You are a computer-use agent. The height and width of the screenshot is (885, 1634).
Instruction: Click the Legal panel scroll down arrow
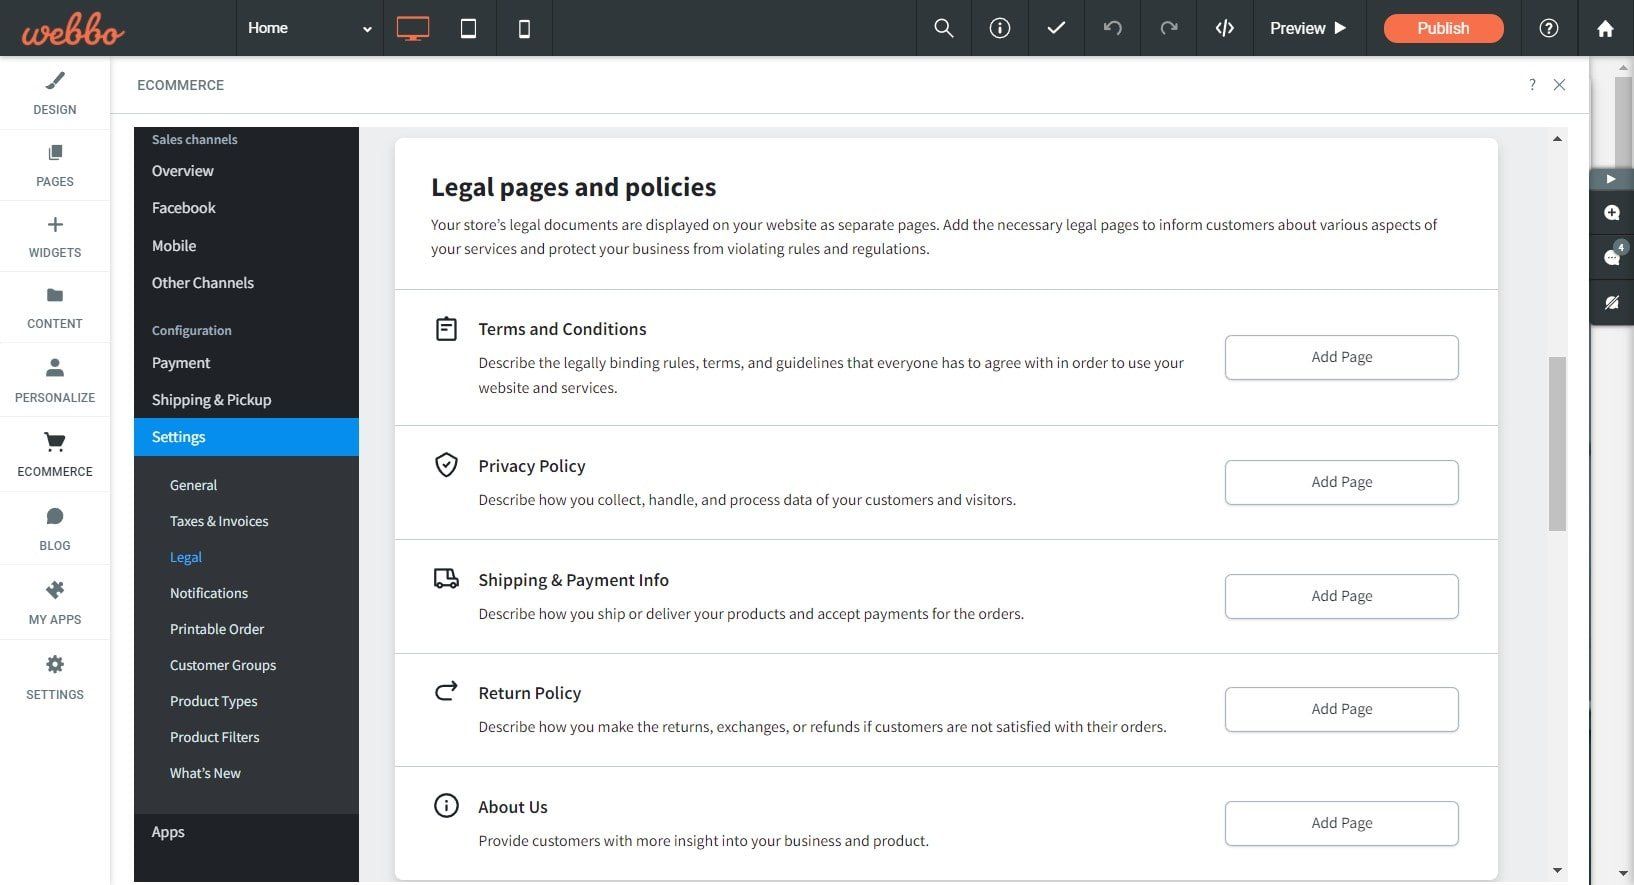pos(1557,871)
